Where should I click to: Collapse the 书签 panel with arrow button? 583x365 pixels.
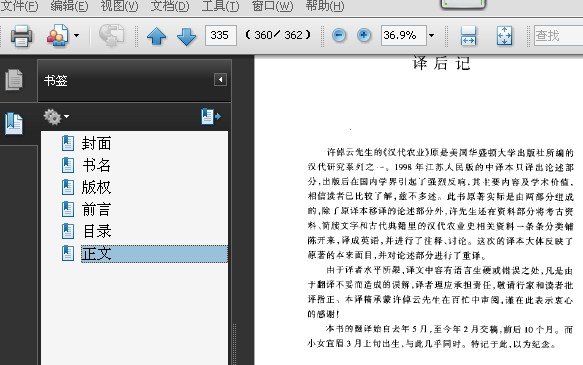click(x=220, y=80)
